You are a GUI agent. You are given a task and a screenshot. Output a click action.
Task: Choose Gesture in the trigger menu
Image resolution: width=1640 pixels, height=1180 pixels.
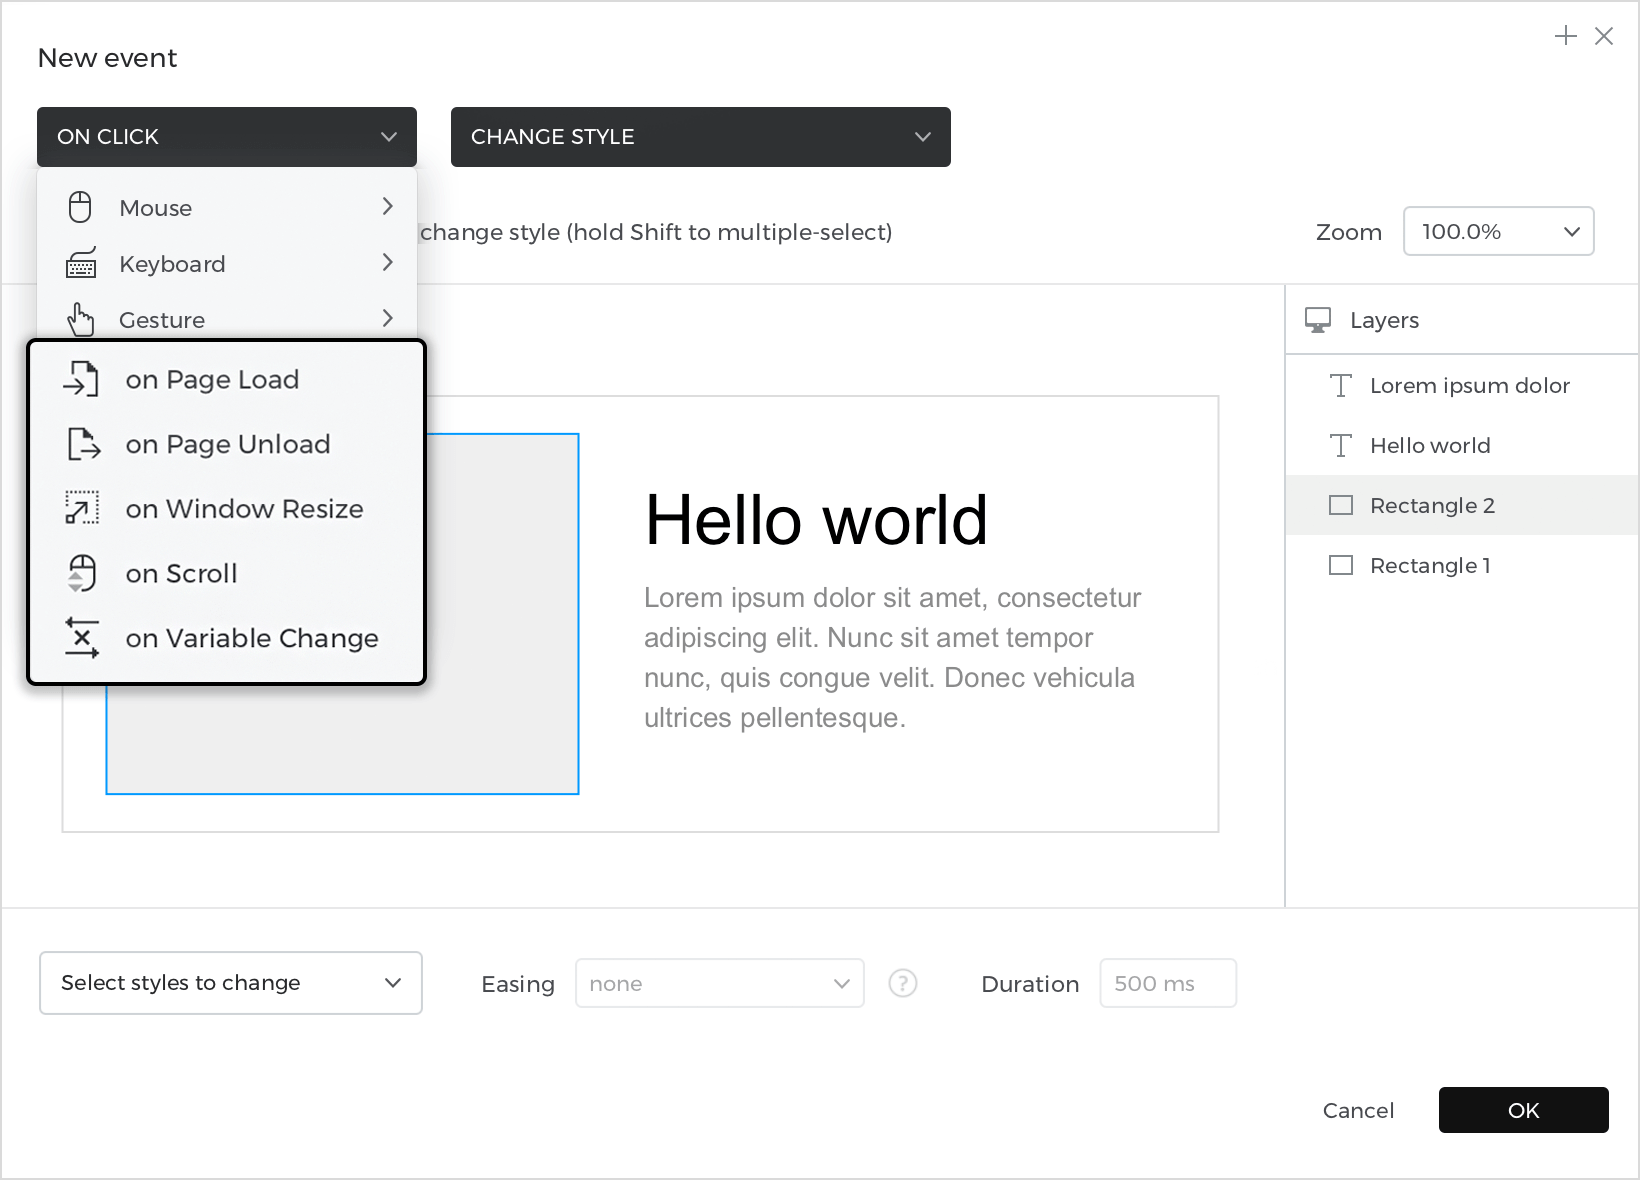pos(227,318)
